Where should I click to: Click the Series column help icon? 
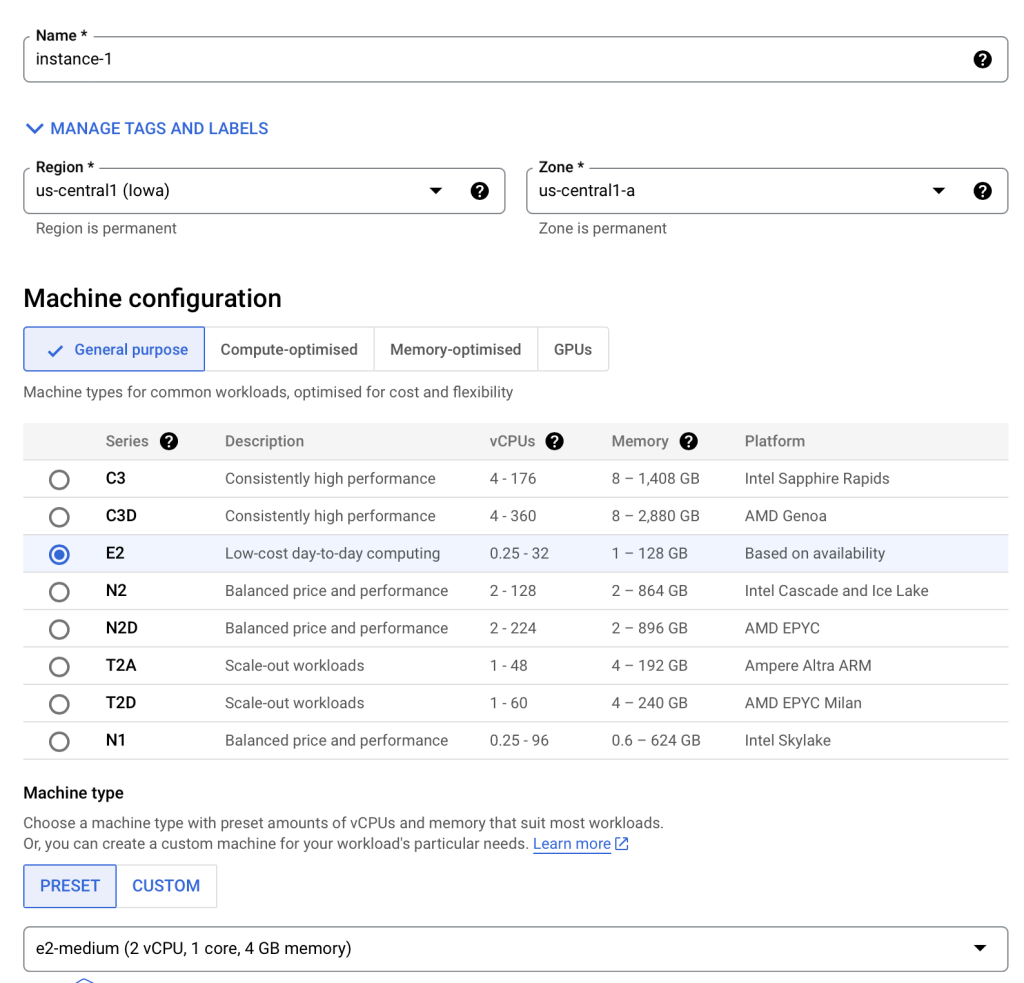(x=169, y=441)
